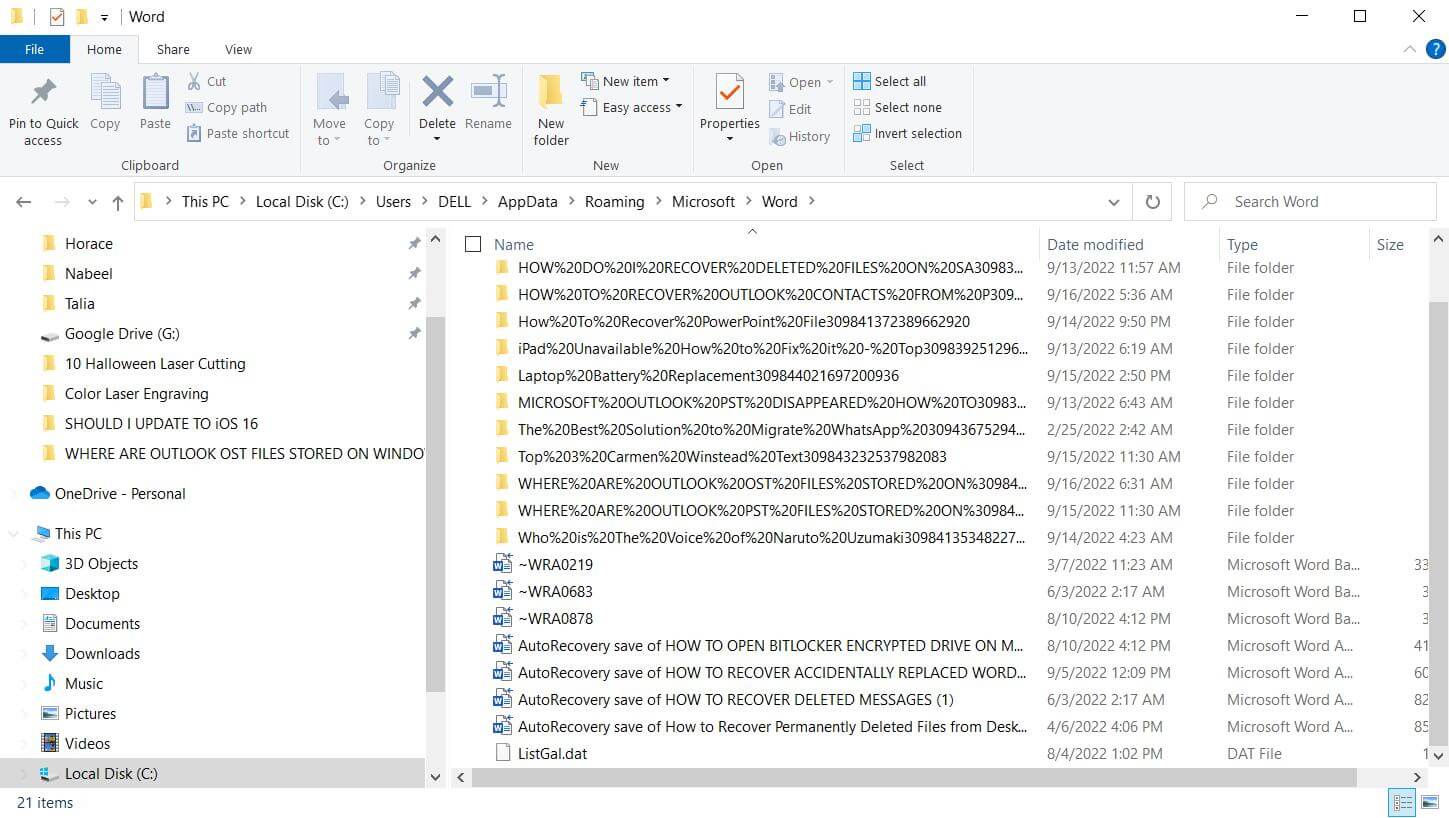The image size is (1449, 818).
Task: Open the Customize Quick Access Toolbar dropdown
Action: [104, 17]
